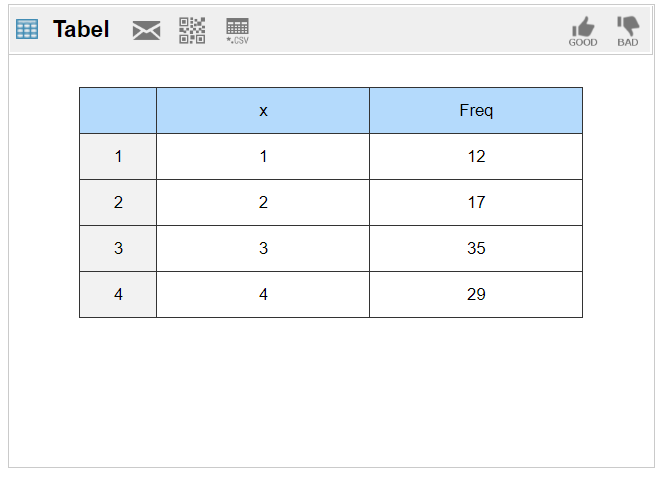Select the x column header
Viewport: 670px width, 480px height.
(x=263, y=111)
